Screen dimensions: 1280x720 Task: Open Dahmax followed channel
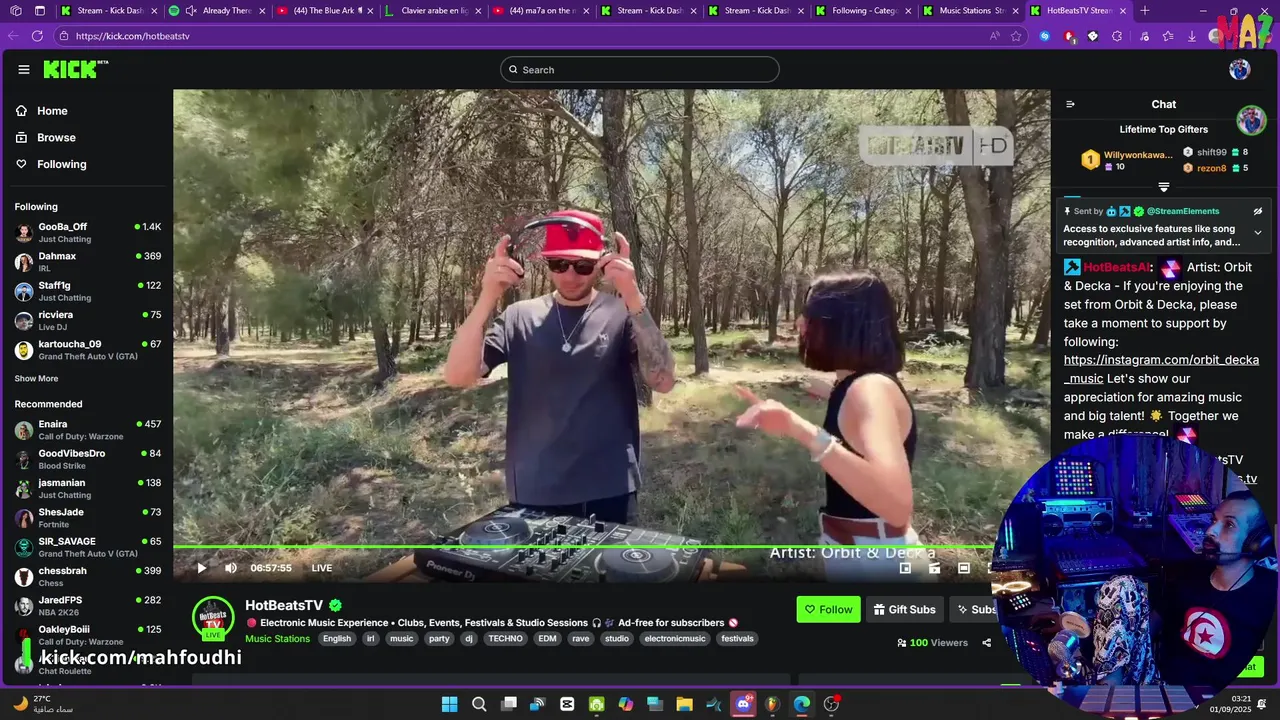(x=88, y=262)
